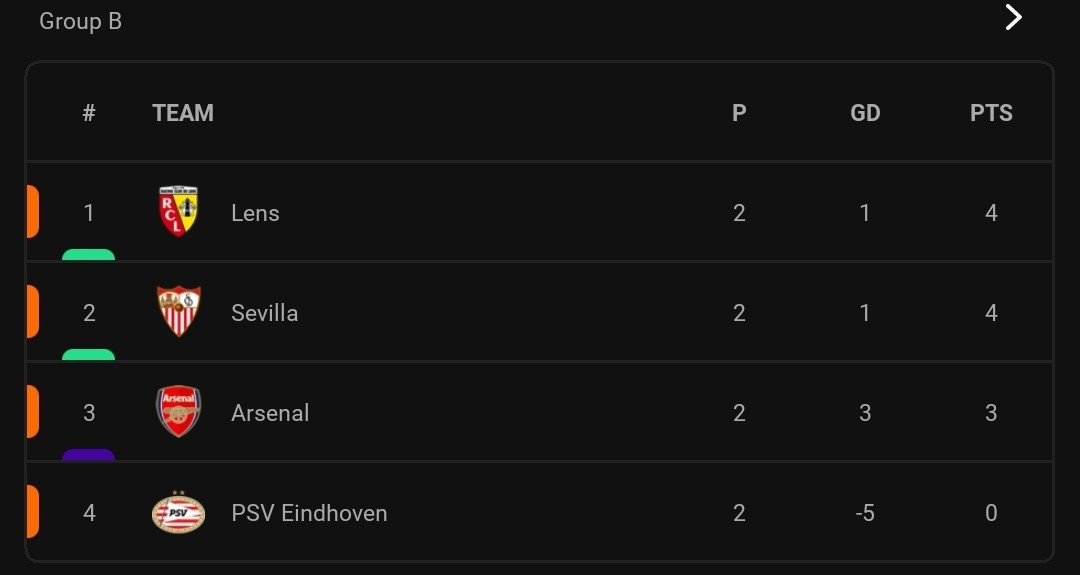Select the Lens team name
This screenshot has height=575, width=1080.
pos(256,213)
